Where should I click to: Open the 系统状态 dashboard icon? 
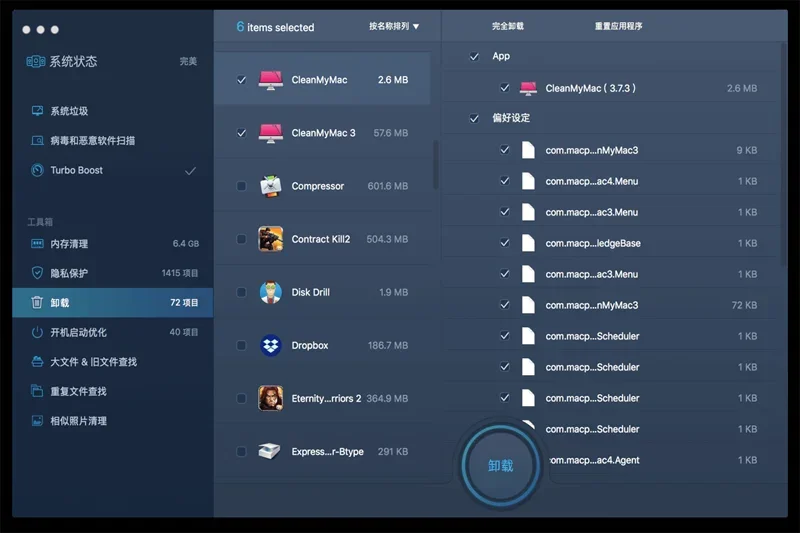36,62
